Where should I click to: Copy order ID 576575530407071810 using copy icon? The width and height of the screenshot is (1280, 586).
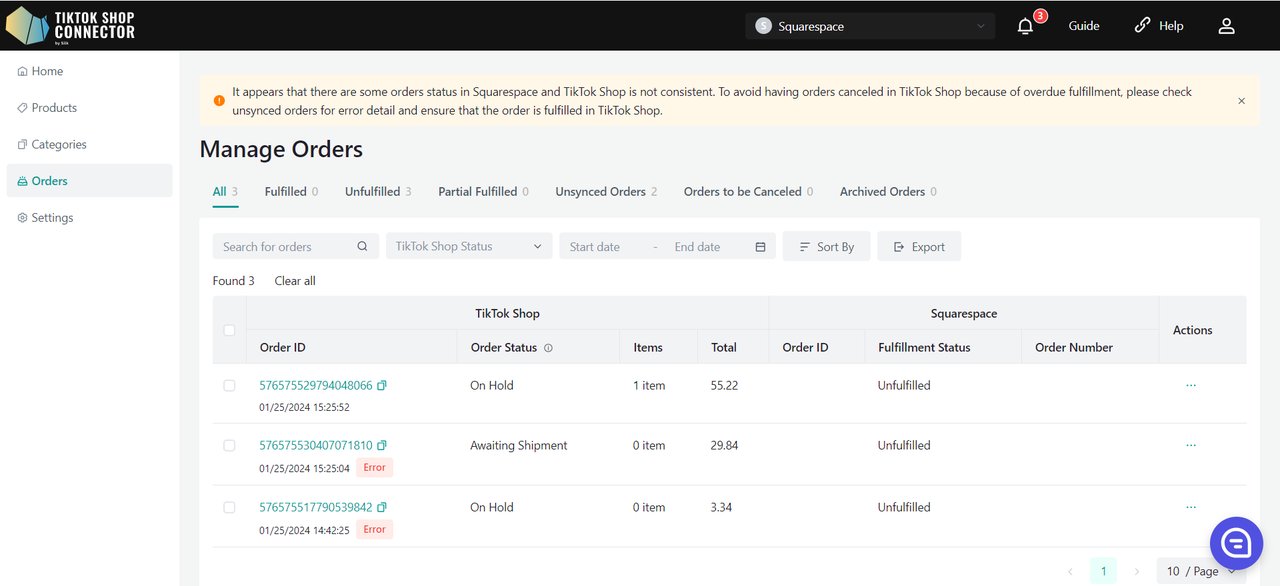coord(382,445)
